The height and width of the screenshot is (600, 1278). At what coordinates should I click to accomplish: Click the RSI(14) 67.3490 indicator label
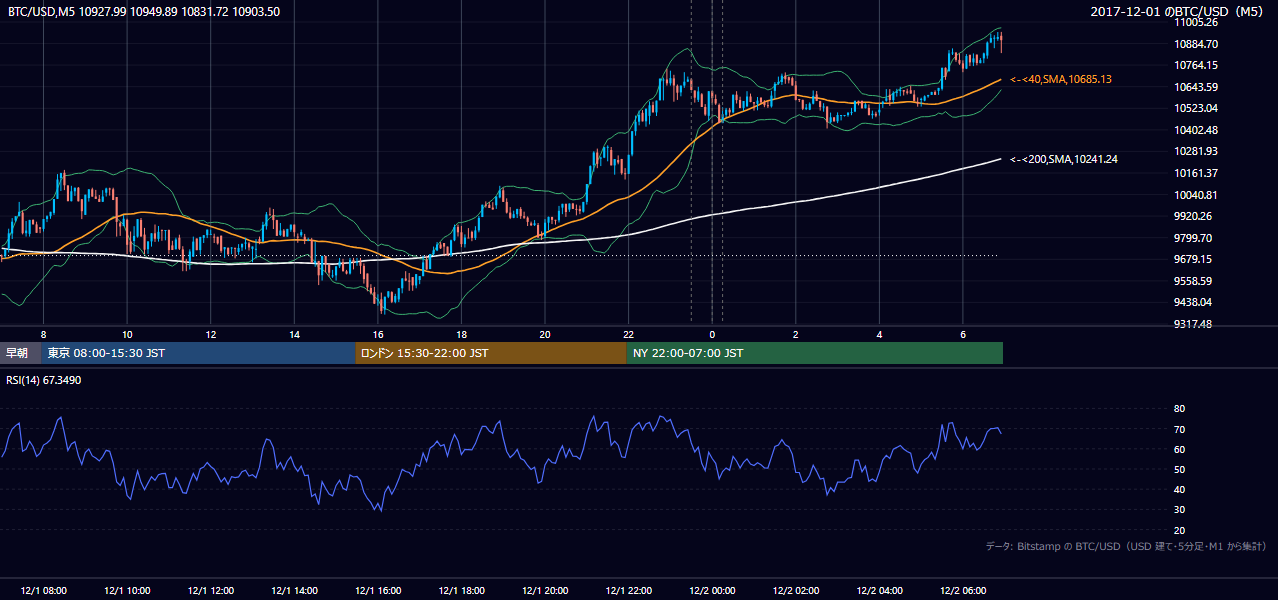[x=44, y=380]
